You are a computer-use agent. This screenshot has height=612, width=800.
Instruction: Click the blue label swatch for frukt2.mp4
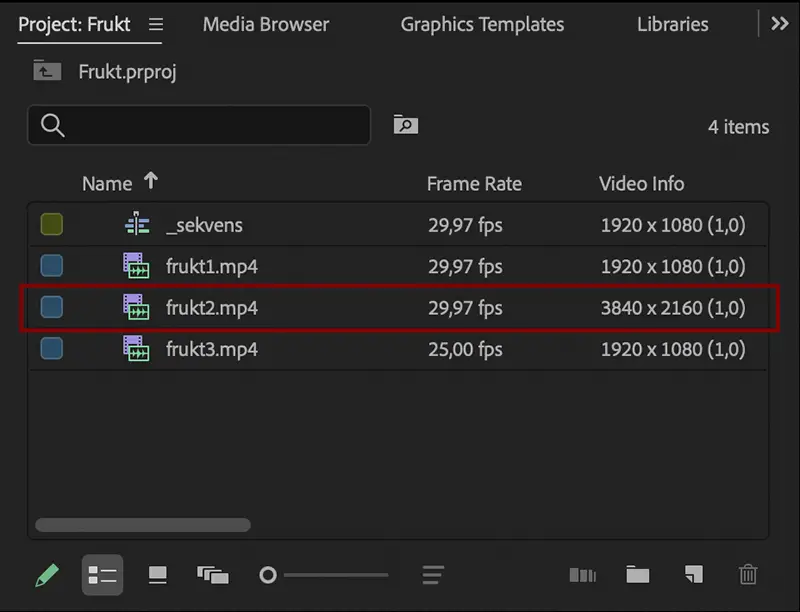point(52,307)
